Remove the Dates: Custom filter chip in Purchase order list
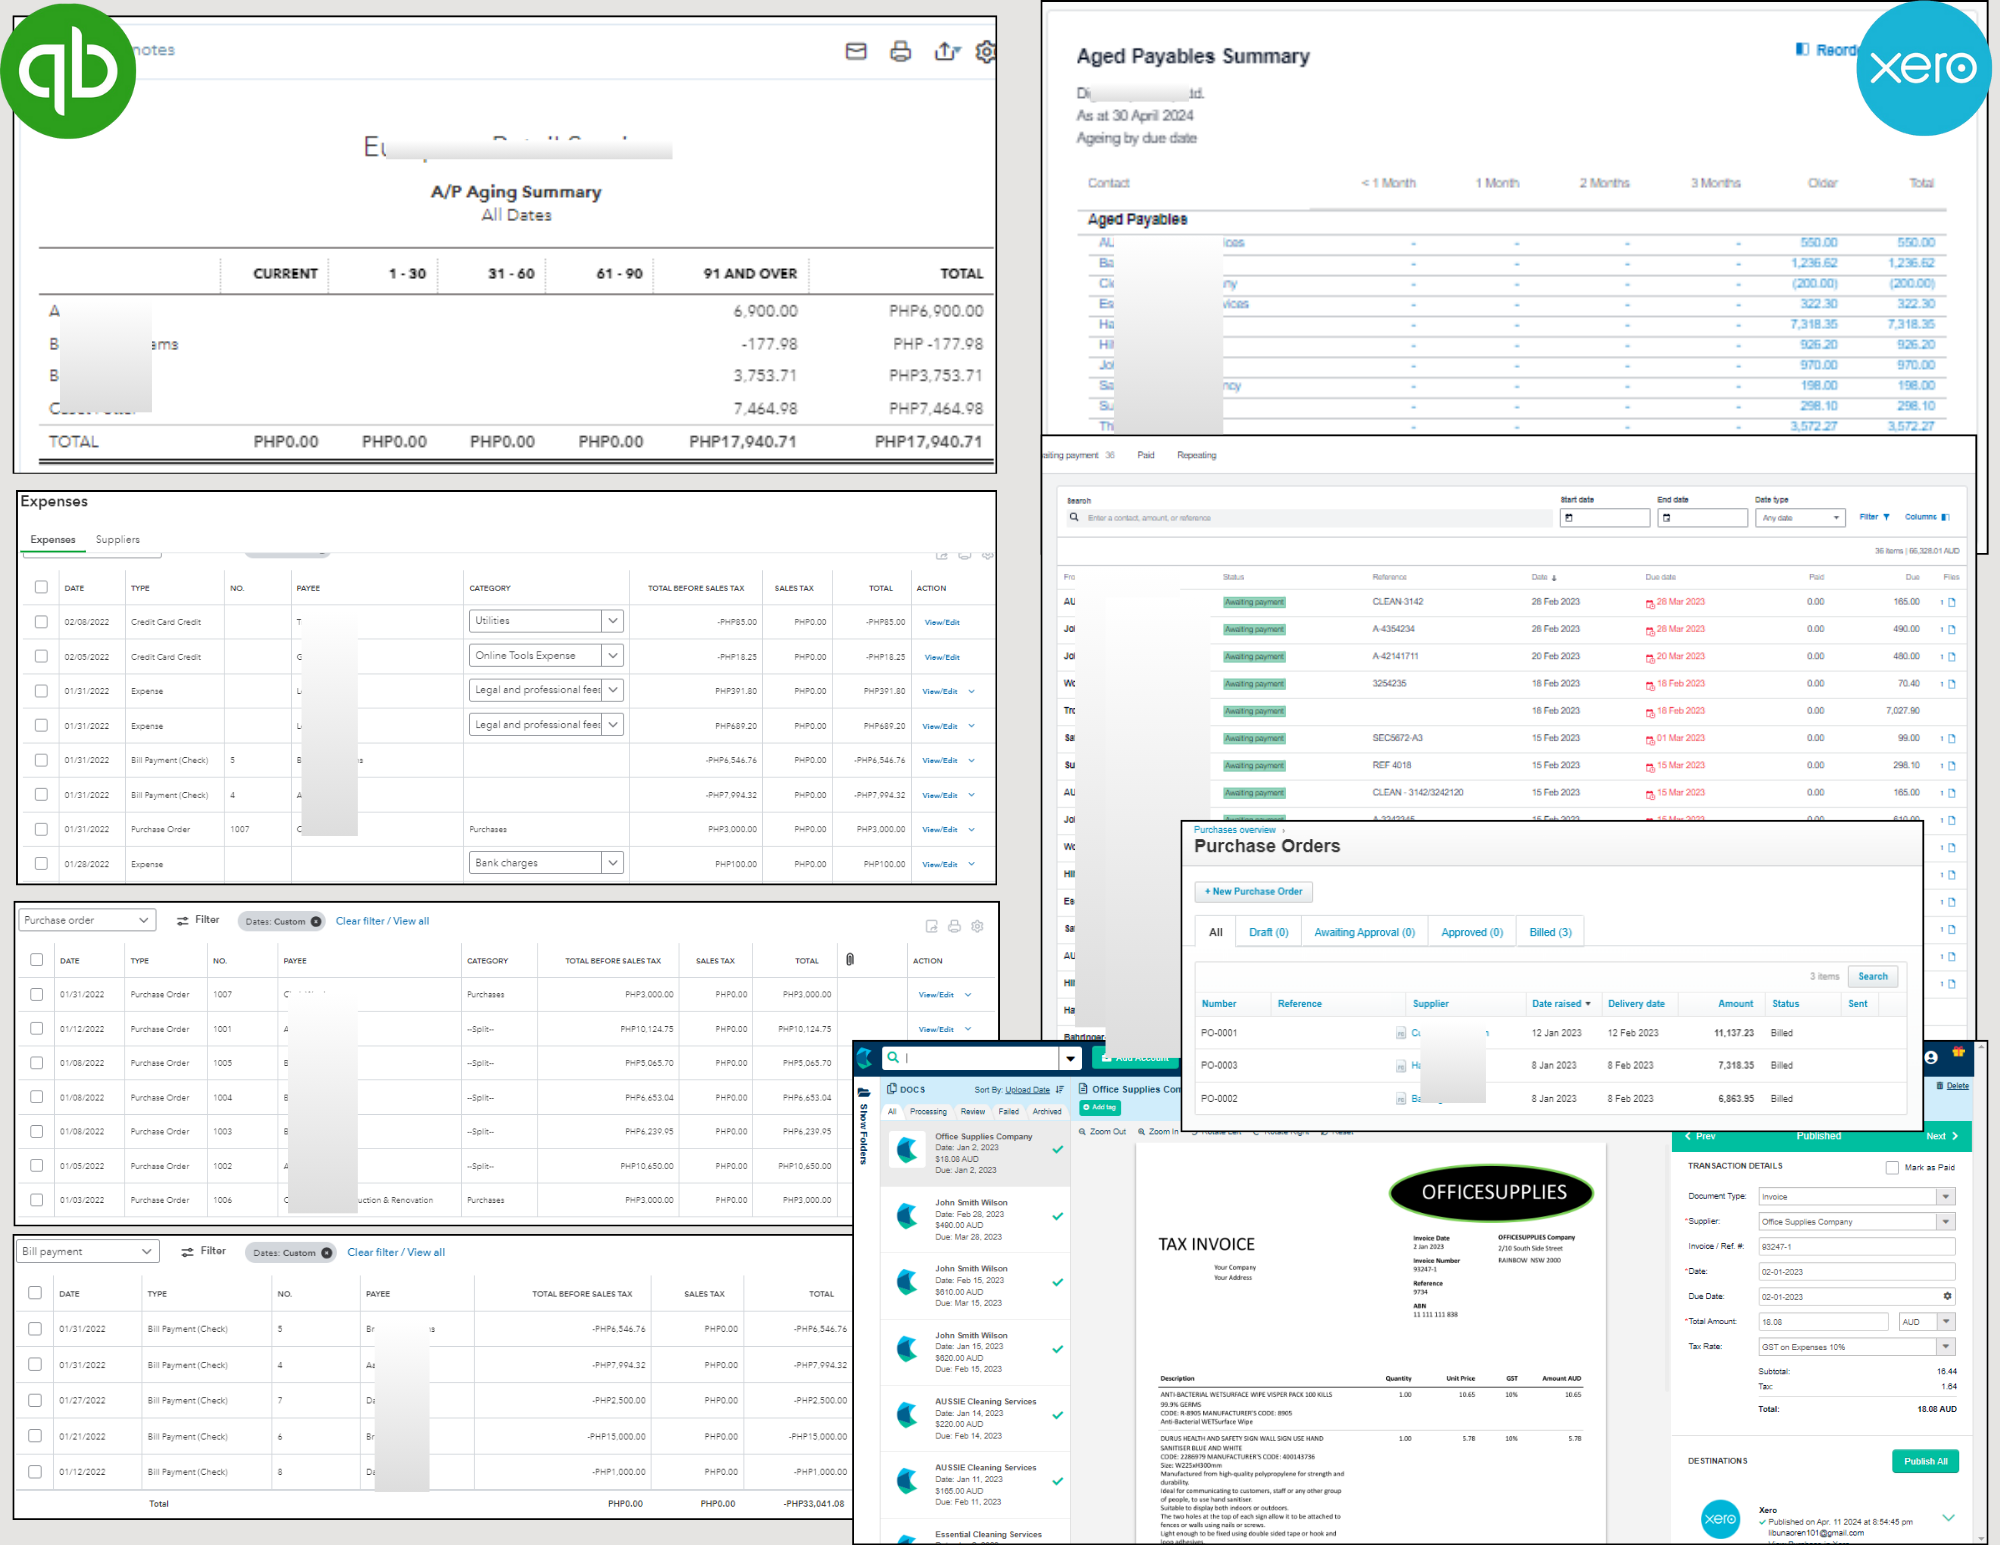Viewport: 2000px width, 1545px height. pyautogui.click(x=316, y=921)
